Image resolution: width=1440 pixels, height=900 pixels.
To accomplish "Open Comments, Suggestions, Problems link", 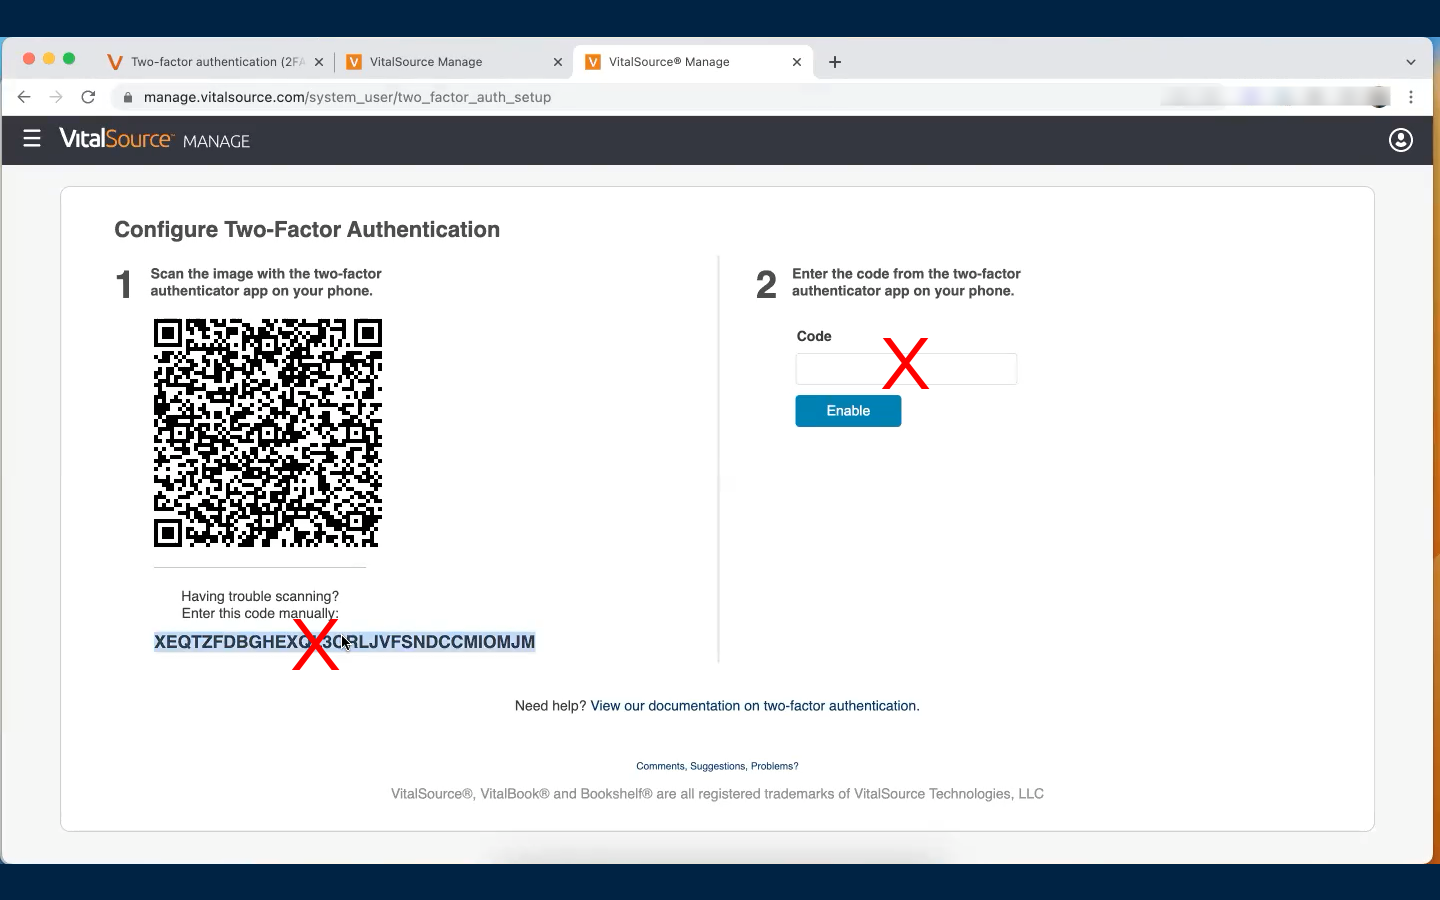I will click(717, 766).
